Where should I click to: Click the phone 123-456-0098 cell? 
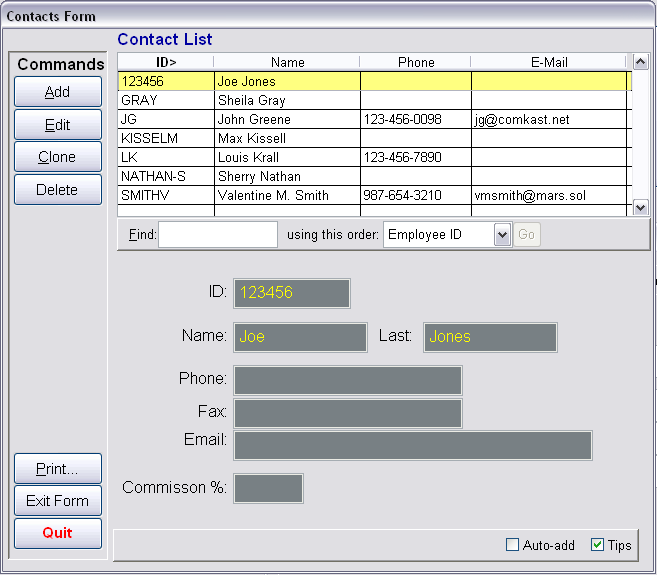[x=416, y=119]
